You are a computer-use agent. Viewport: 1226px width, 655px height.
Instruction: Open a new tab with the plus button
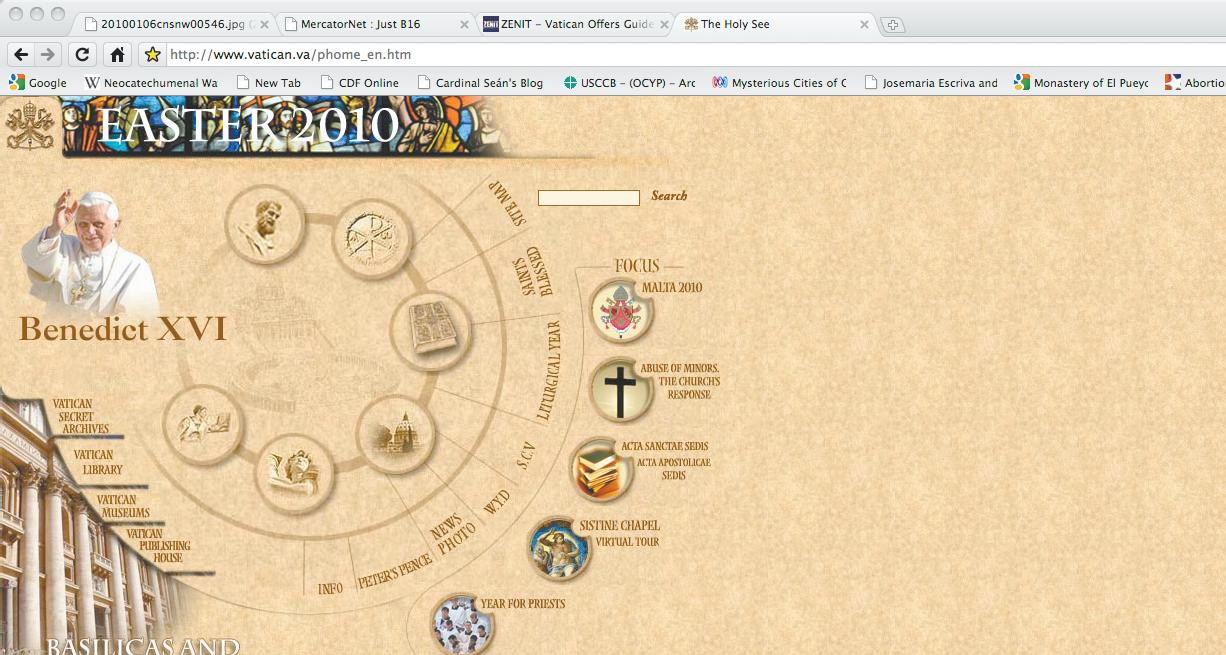pos(893,25)
